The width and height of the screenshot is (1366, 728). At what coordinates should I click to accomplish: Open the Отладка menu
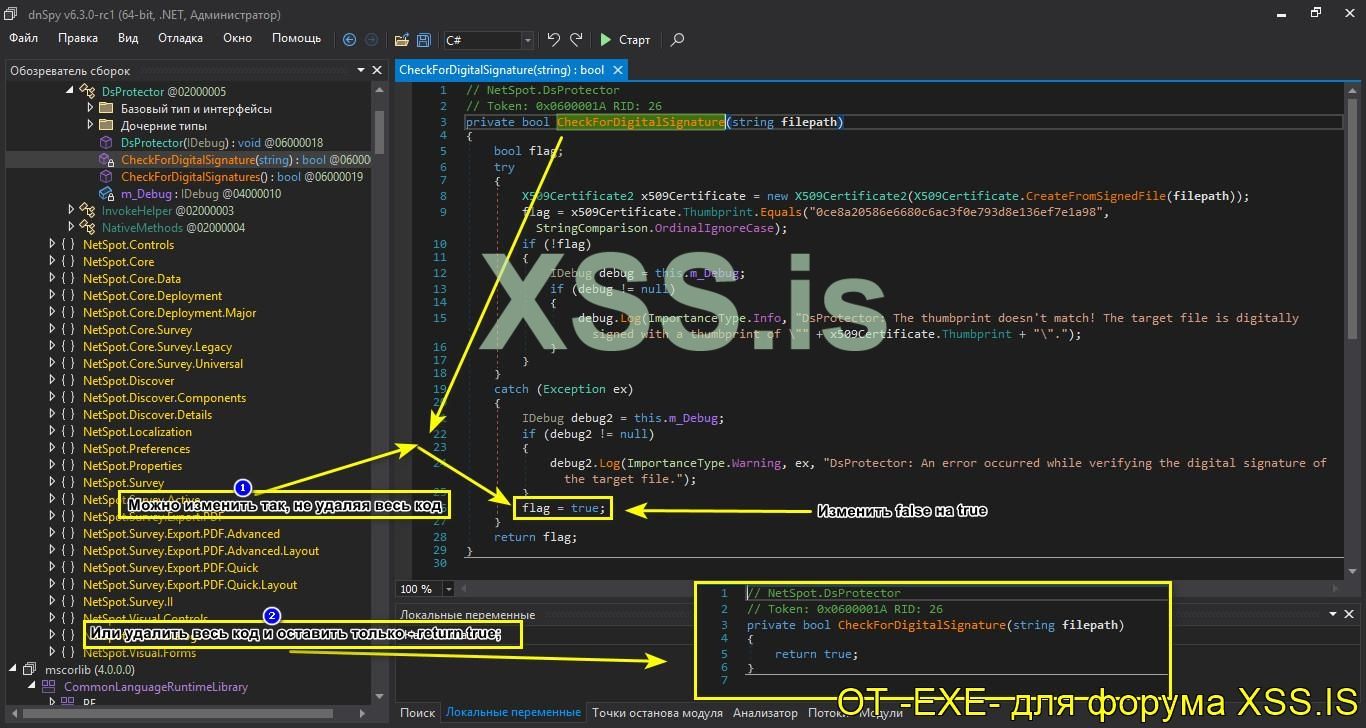point(180,38)
